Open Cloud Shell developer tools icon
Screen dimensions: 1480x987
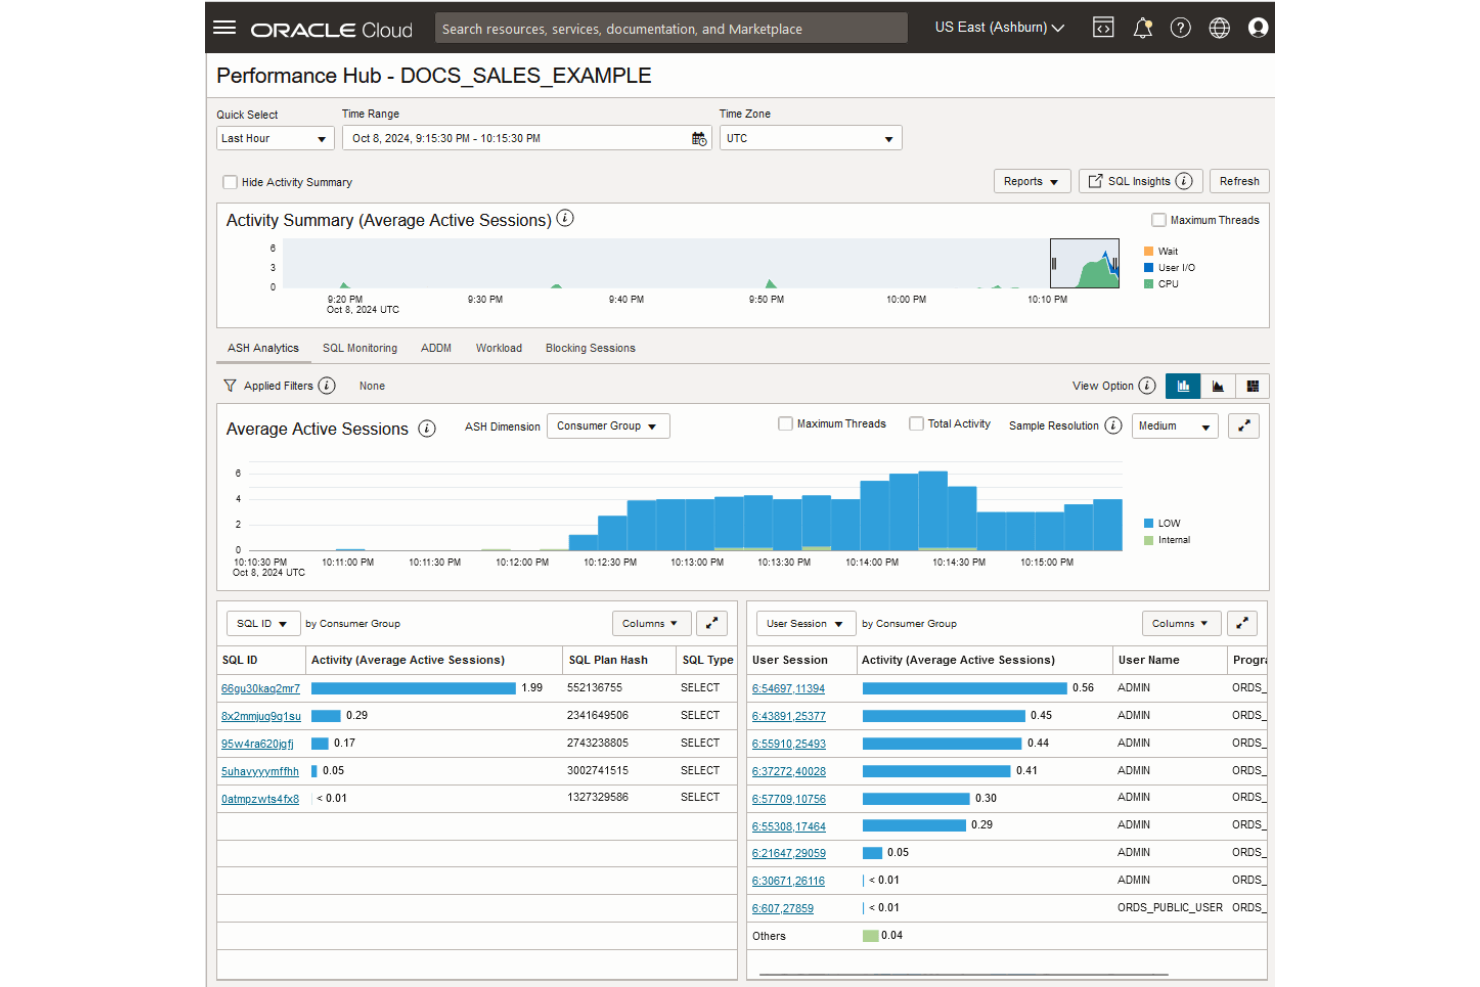point(1103,28)
